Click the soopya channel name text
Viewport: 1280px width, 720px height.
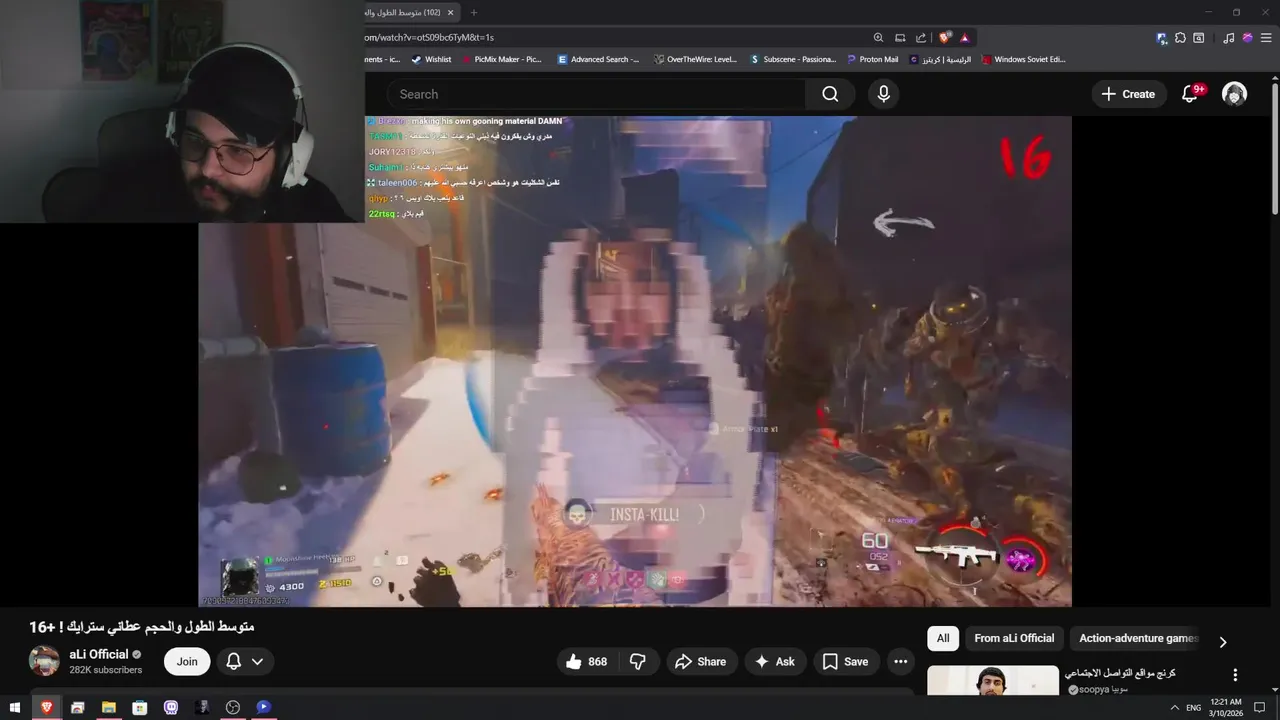[x=1104, y=689]
